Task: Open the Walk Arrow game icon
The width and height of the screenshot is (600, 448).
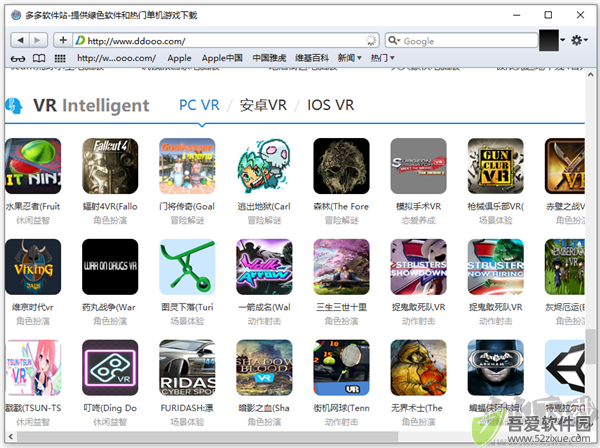Action: point(264,267)
